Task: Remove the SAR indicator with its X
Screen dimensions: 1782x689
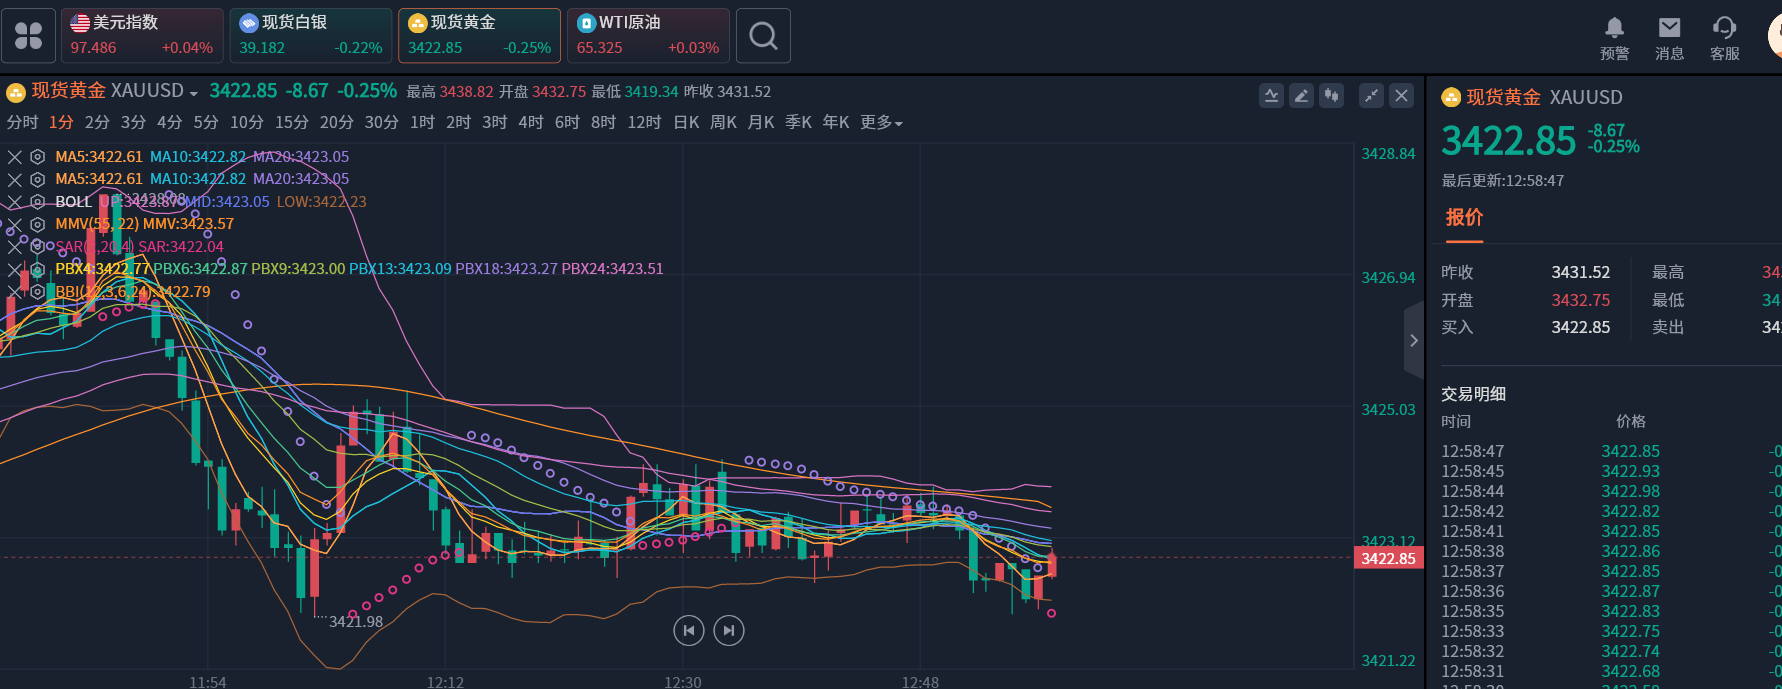Action: 15,247
